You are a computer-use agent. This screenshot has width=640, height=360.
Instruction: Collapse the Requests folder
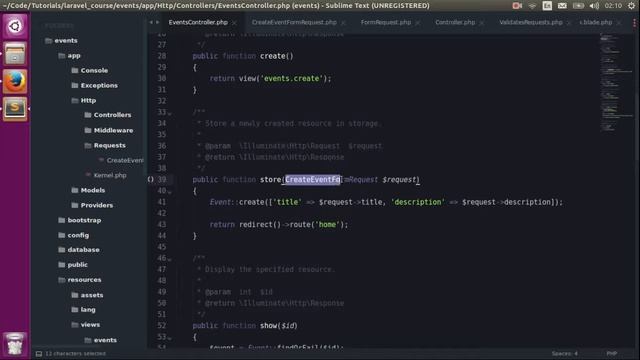(x=88, y=145)
